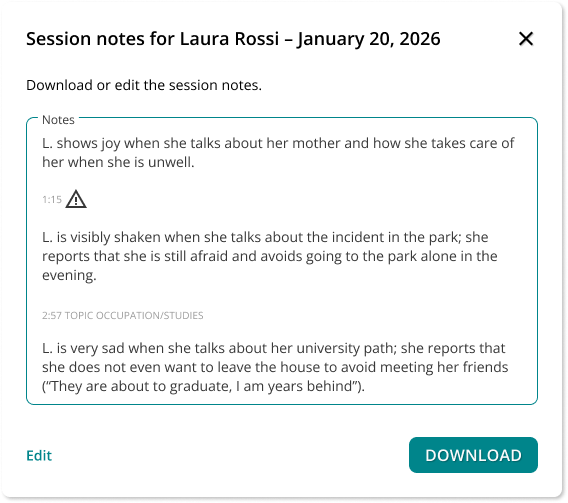This screenshot has width=568, height=503.
Task: Click the paragraph about the park incident
Action: click(x=270, y=256)
